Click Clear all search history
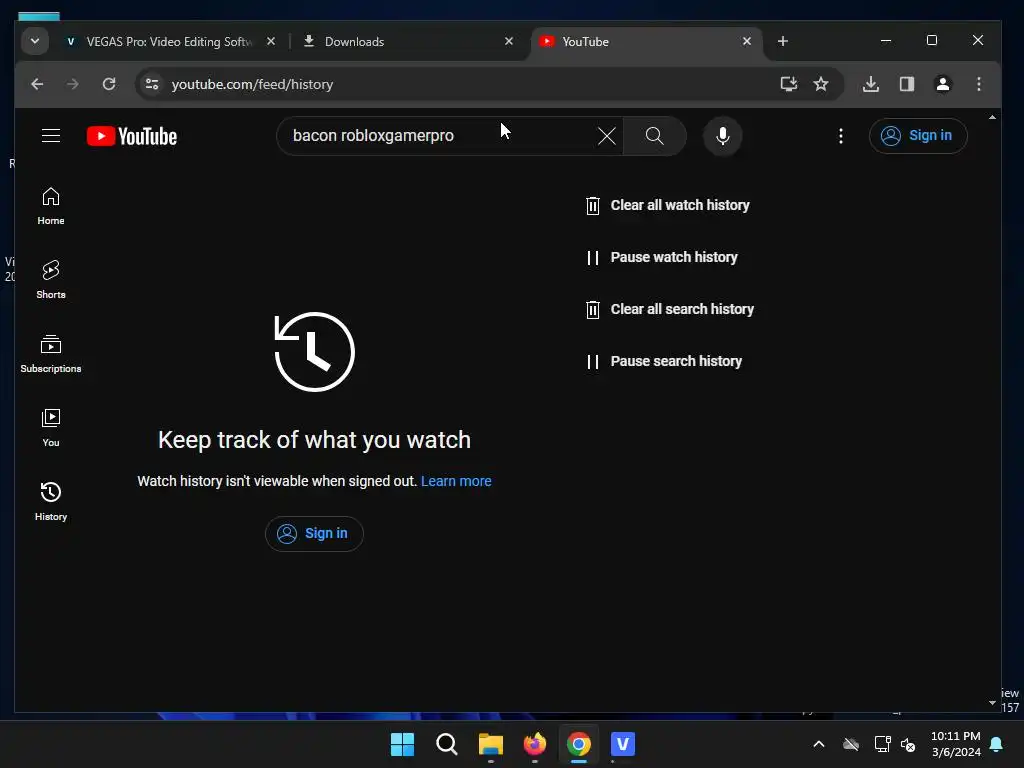The height and width of the screenshot is (768, 1024). (x=669, y=310)
